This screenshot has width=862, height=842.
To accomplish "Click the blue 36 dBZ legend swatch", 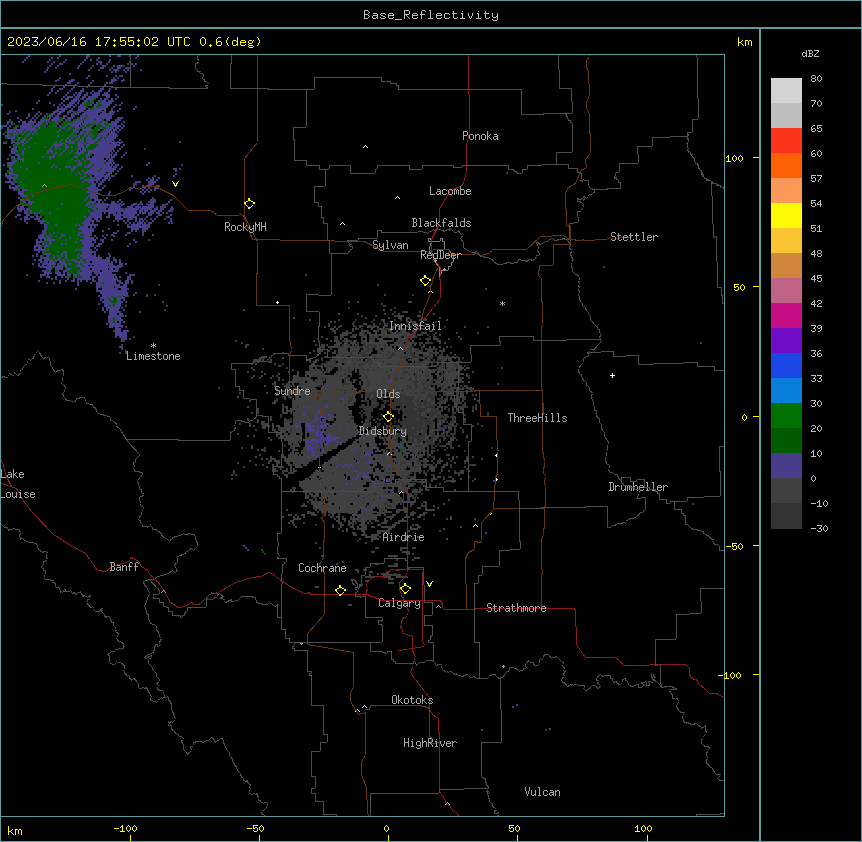I will (x=786, y=365).
